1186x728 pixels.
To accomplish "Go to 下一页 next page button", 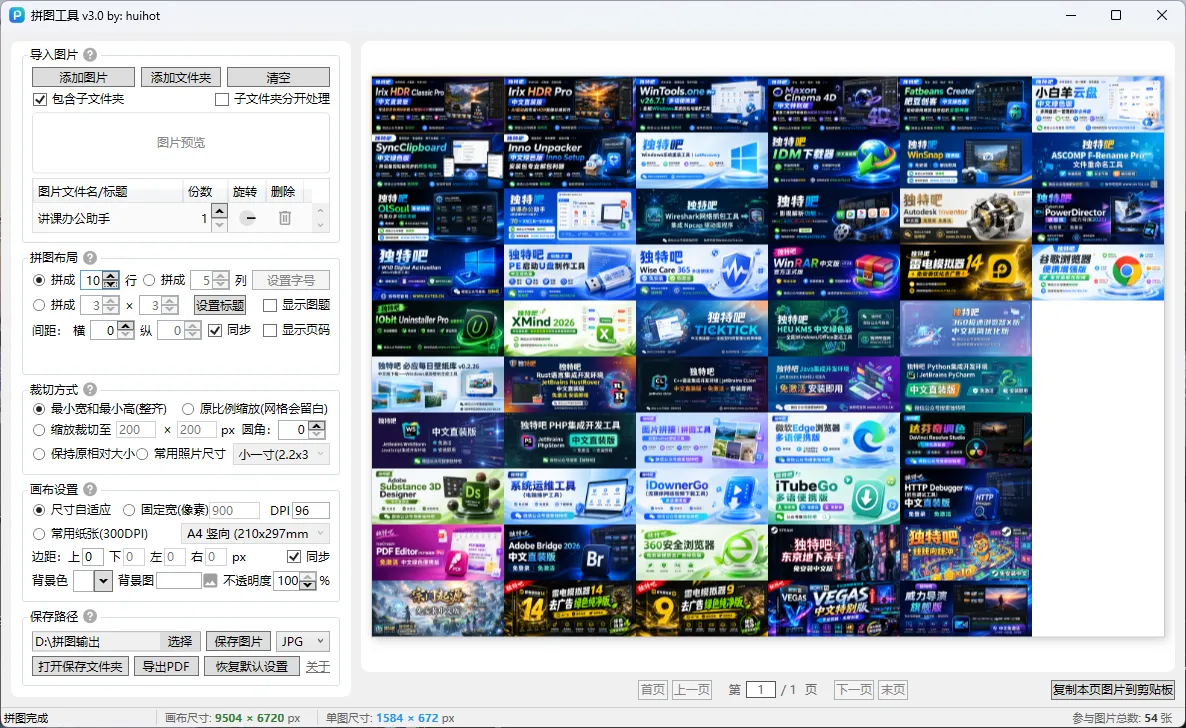I will [854, 689].
